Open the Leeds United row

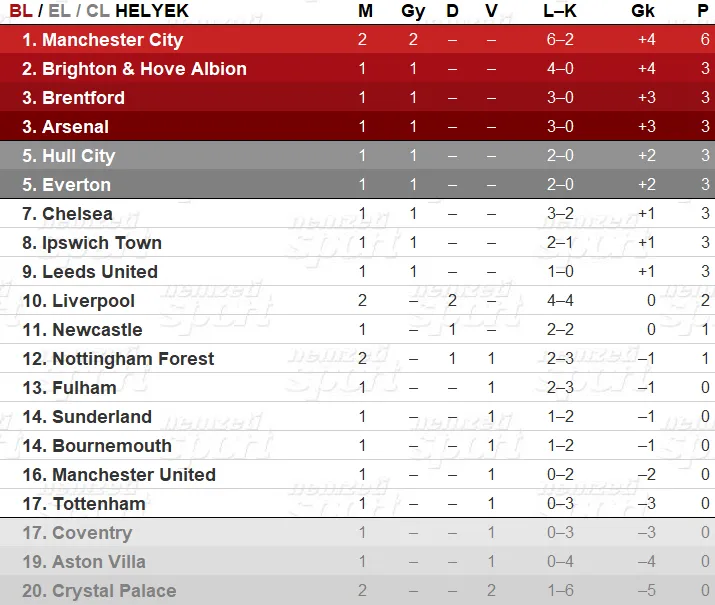click(x=358, y=272)
